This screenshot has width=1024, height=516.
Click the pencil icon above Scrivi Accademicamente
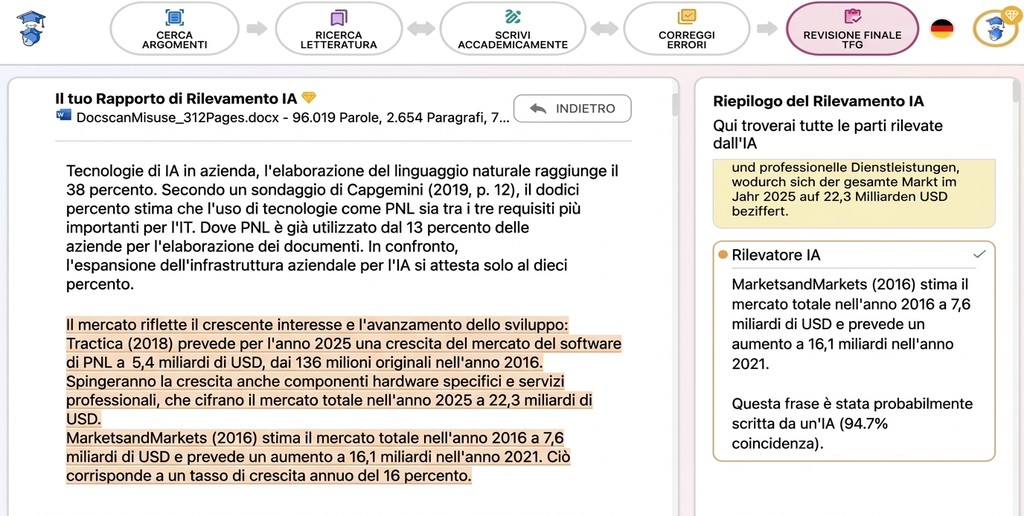(x=513, y=17)
